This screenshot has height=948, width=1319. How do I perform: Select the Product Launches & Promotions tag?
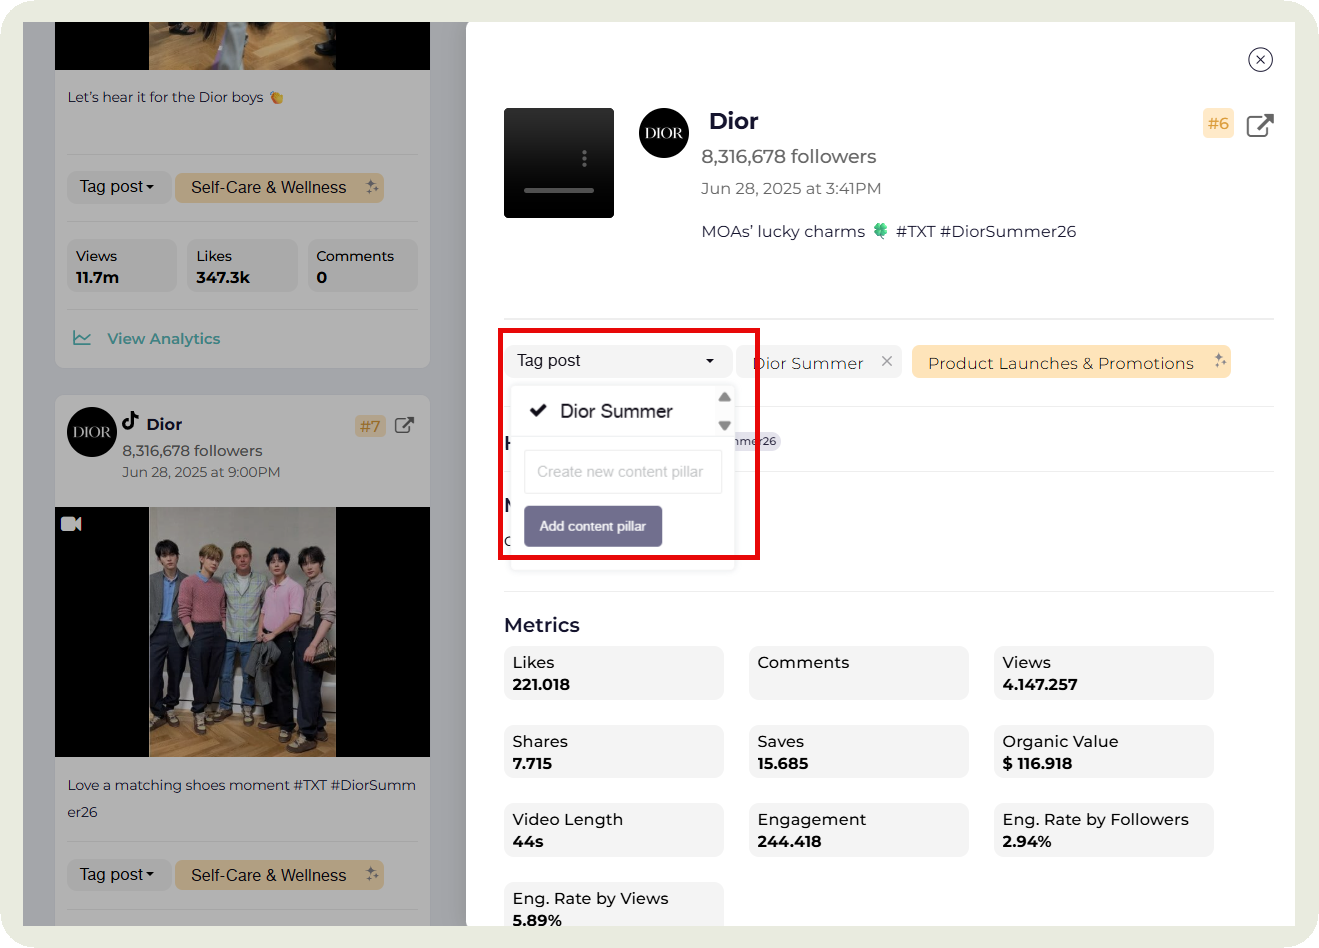[1060, 363]
